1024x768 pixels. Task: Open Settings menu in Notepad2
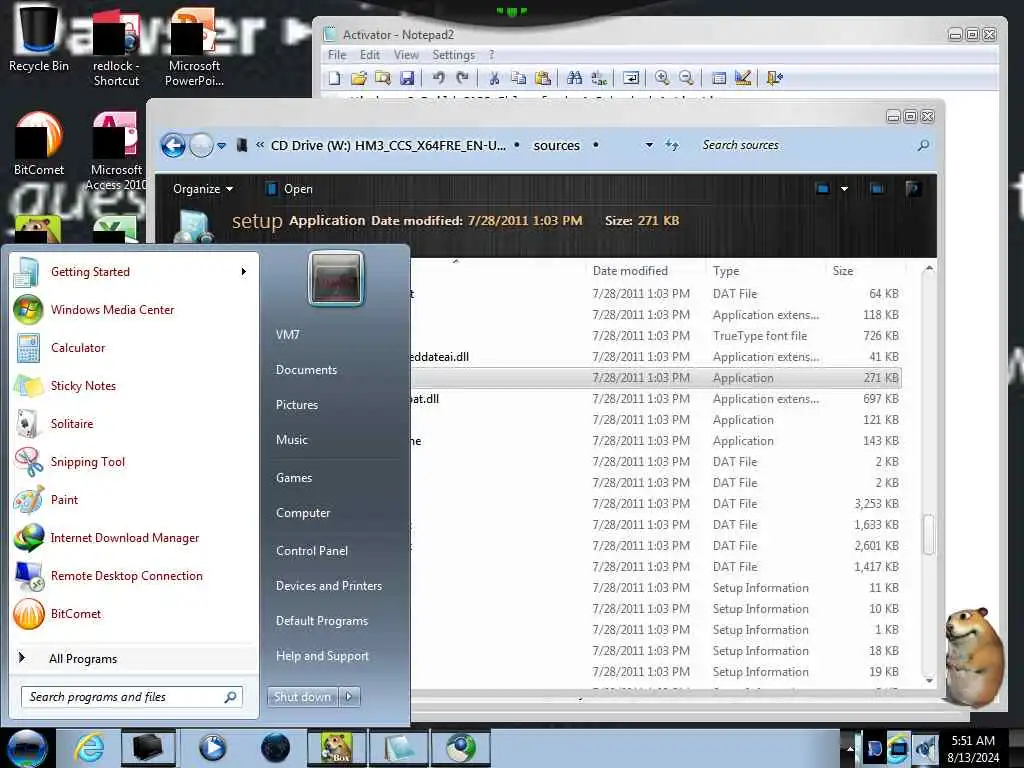click(453, 55)
